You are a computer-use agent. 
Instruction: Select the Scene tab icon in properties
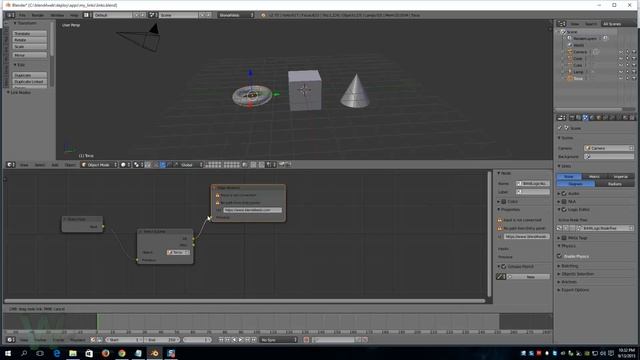coord(585,118)
